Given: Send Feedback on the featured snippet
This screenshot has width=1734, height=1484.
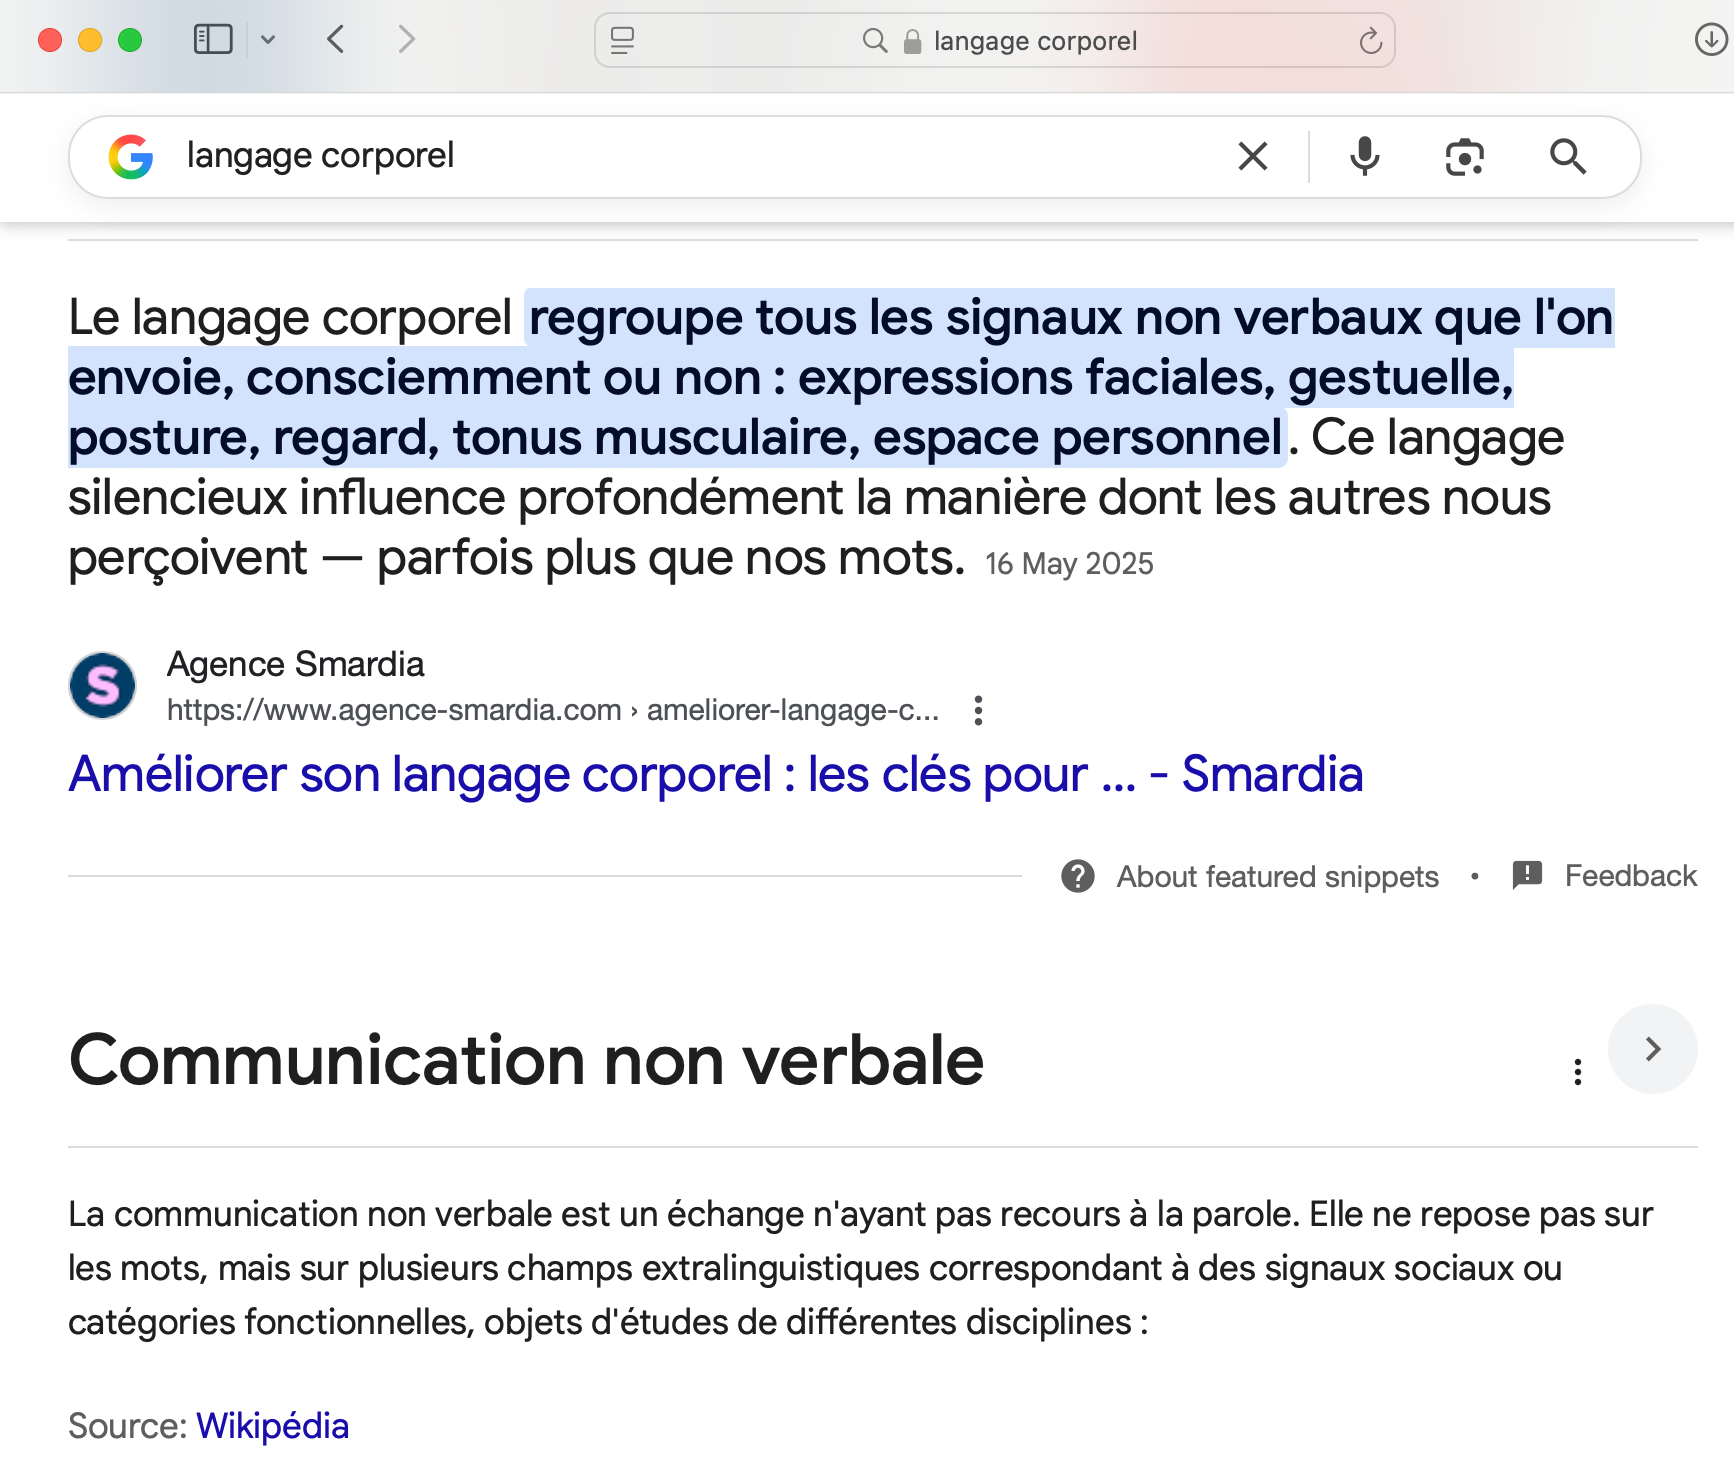Looking at the screenshot, I should click(1629, 876).
